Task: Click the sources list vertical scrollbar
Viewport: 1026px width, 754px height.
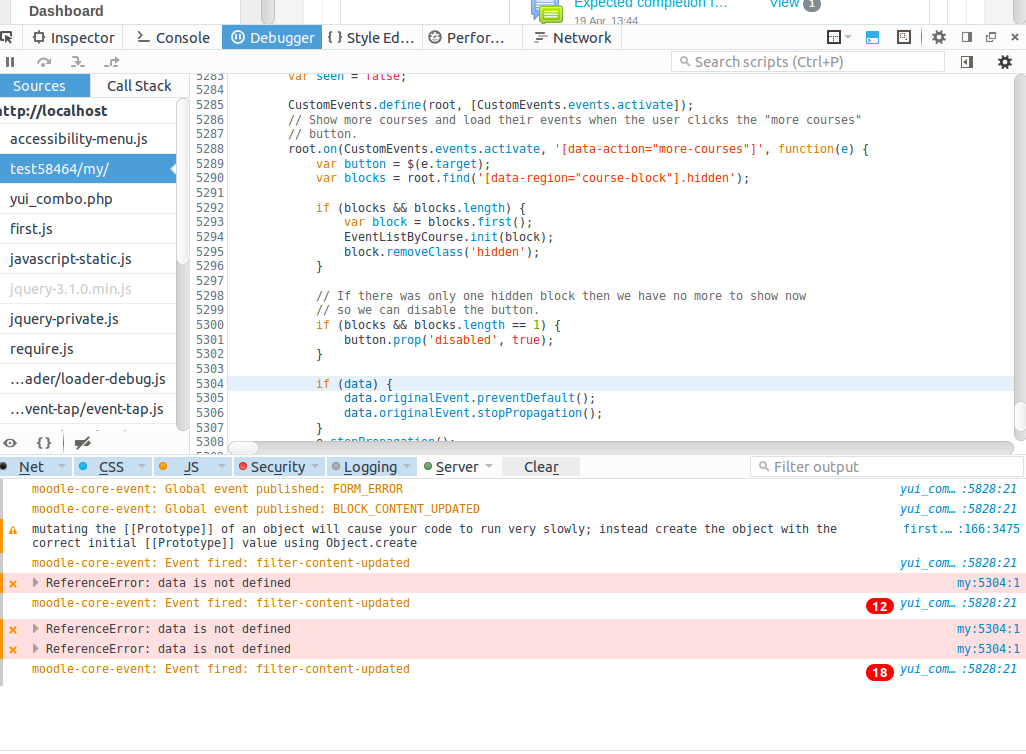Action: (x=183, y=182)
